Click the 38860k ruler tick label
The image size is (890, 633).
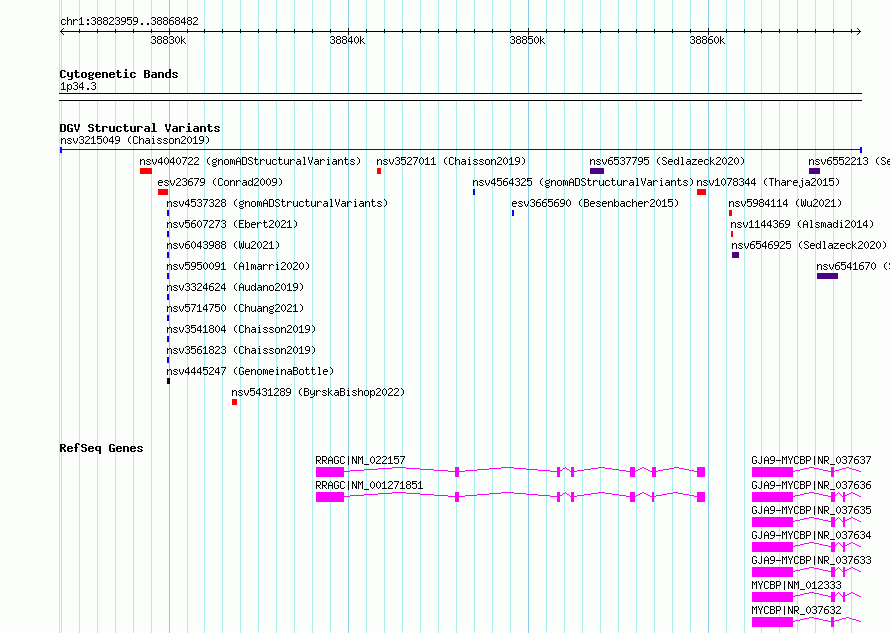pyautogui.click(x=707, y=40)
